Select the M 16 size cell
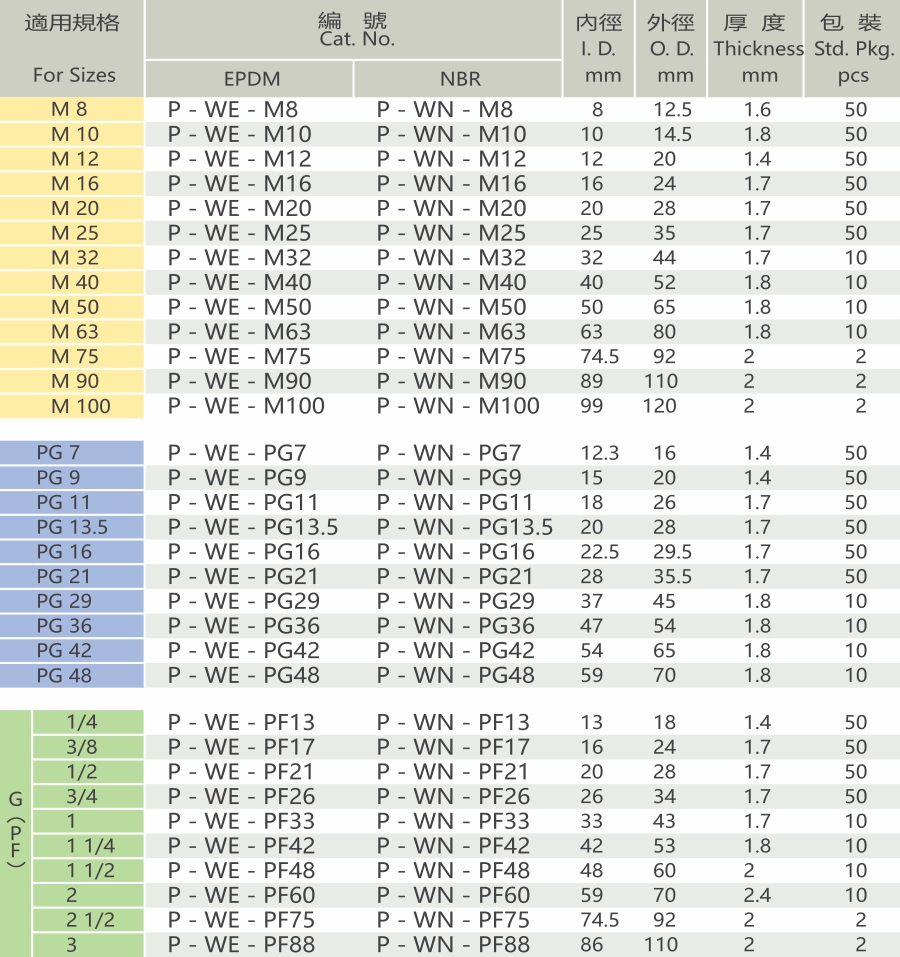The image size is (900, 957). click(71, 184)
